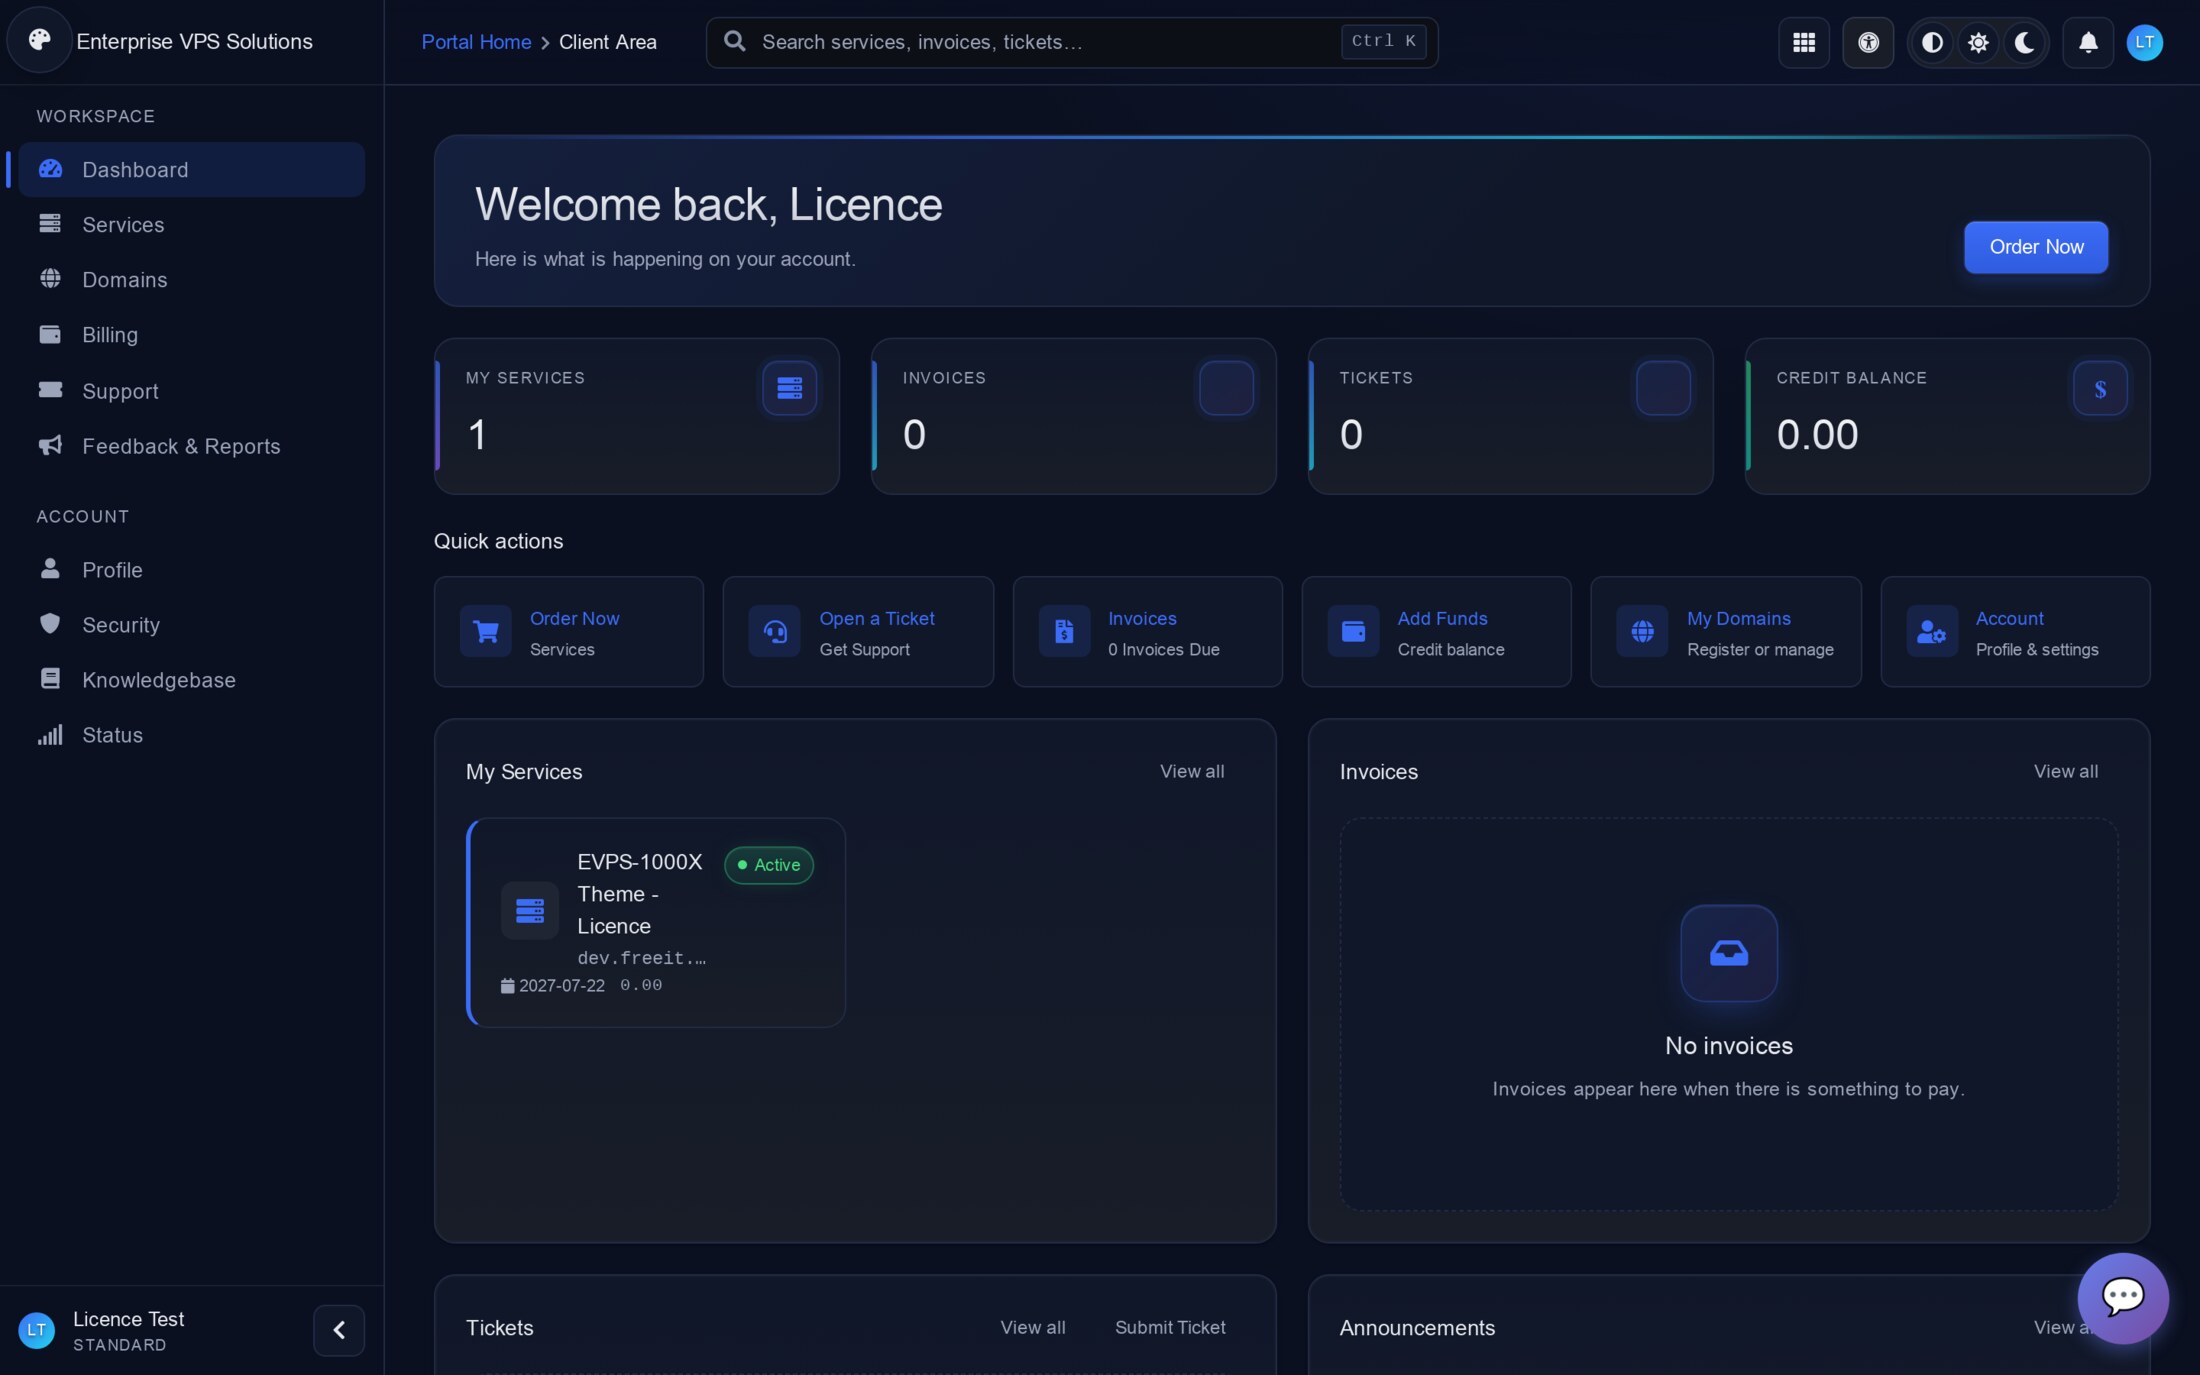Open the notifications bell
This screenshot has width=2200, height=1375.
tap(2088, 42)
